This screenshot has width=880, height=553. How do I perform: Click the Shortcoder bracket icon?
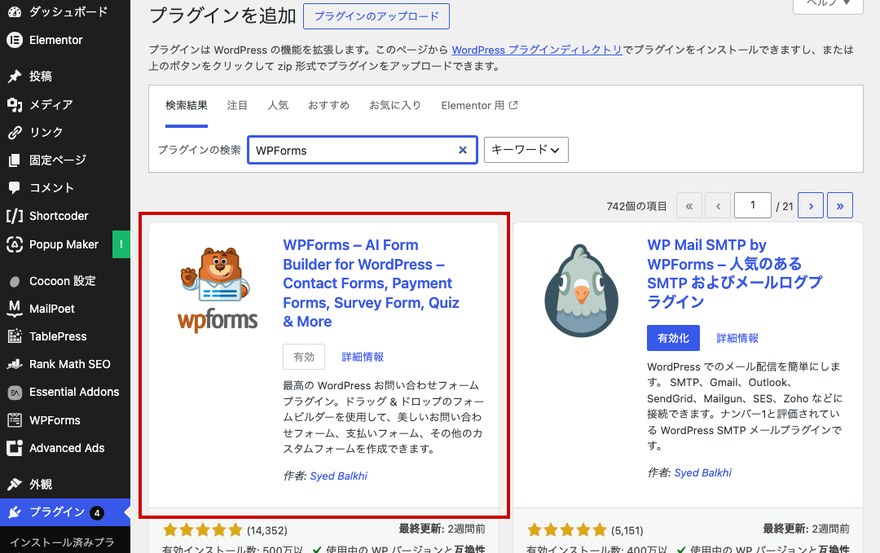[x=15, y=216]
